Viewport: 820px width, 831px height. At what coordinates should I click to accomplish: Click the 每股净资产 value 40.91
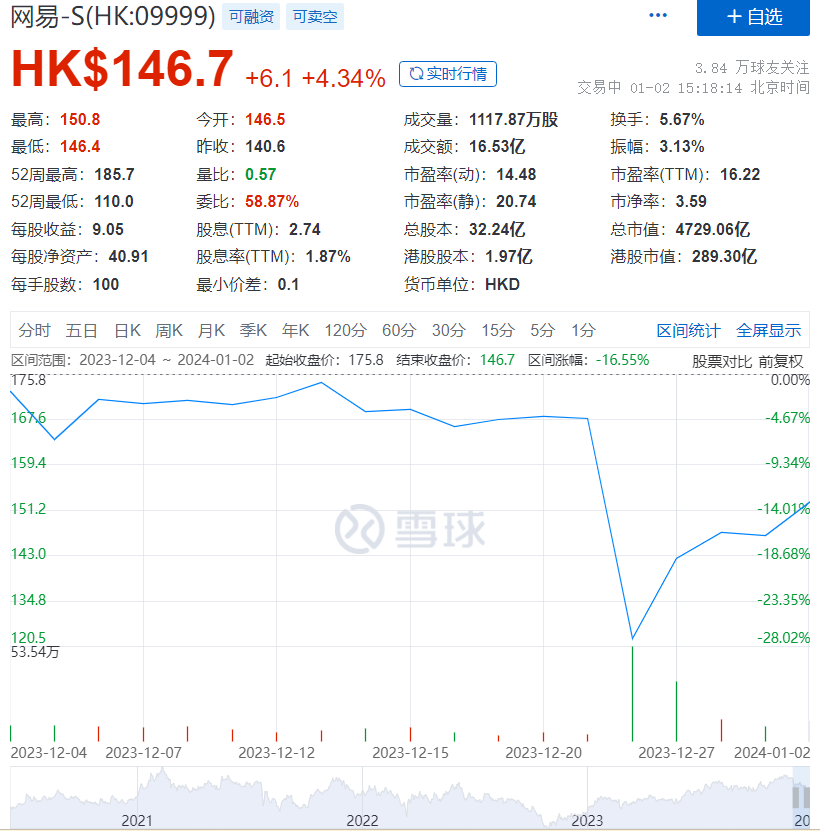pyautogui.click(x=128, y=257)
